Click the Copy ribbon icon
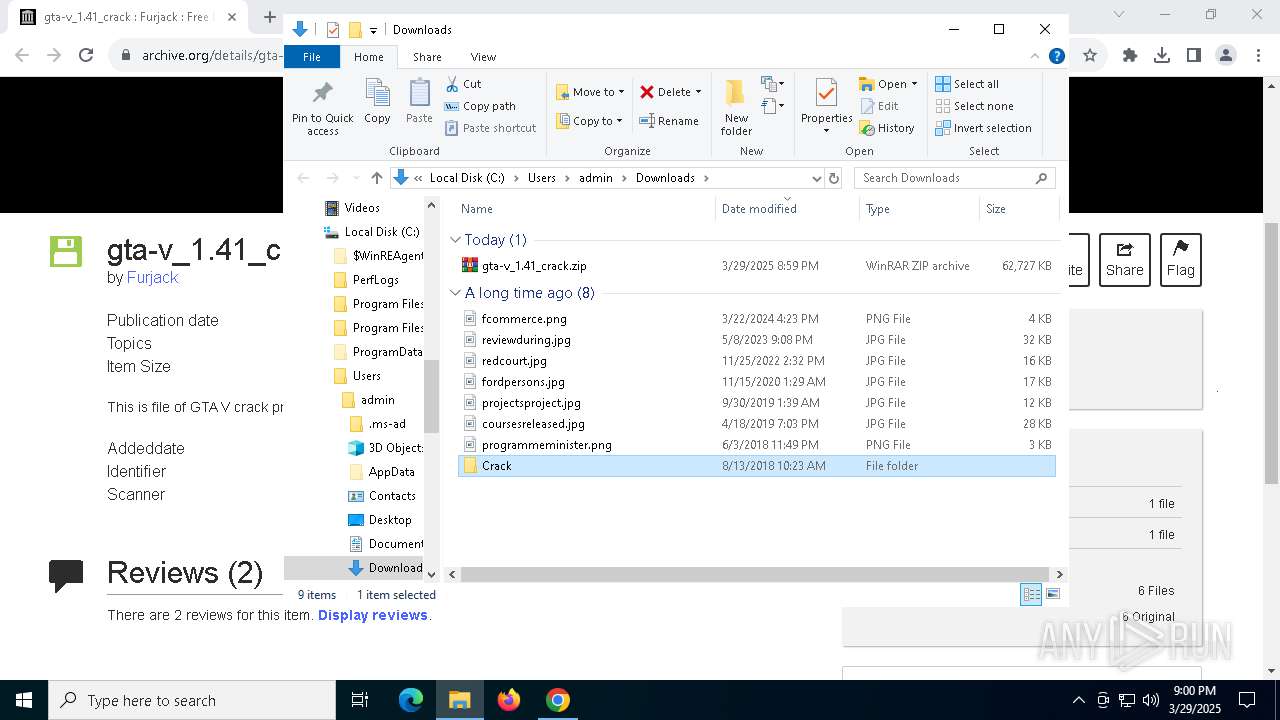This screenshot has height=720, width=1280. (377, 102)
